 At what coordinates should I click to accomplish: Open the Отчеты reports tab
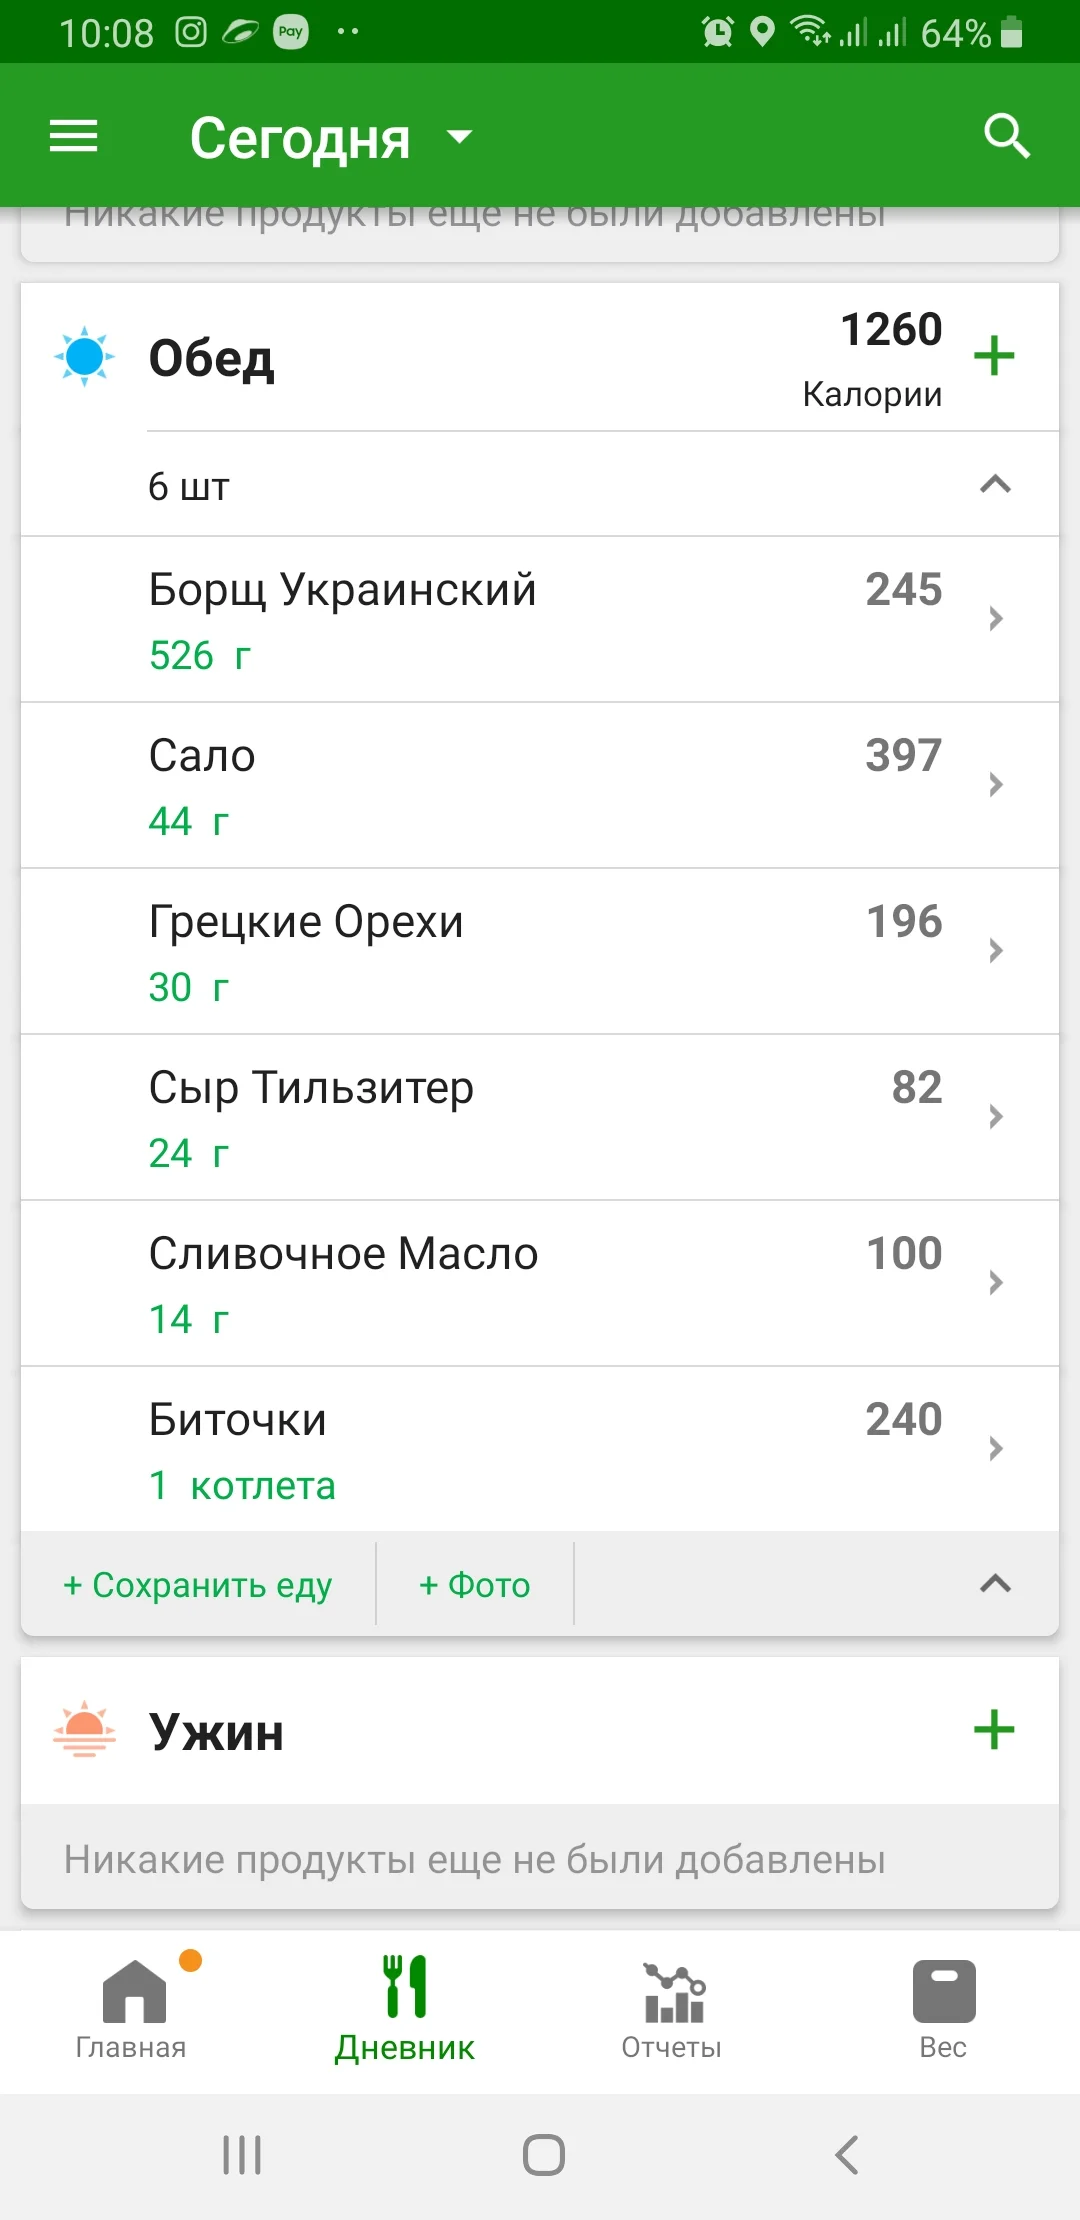672,2010
